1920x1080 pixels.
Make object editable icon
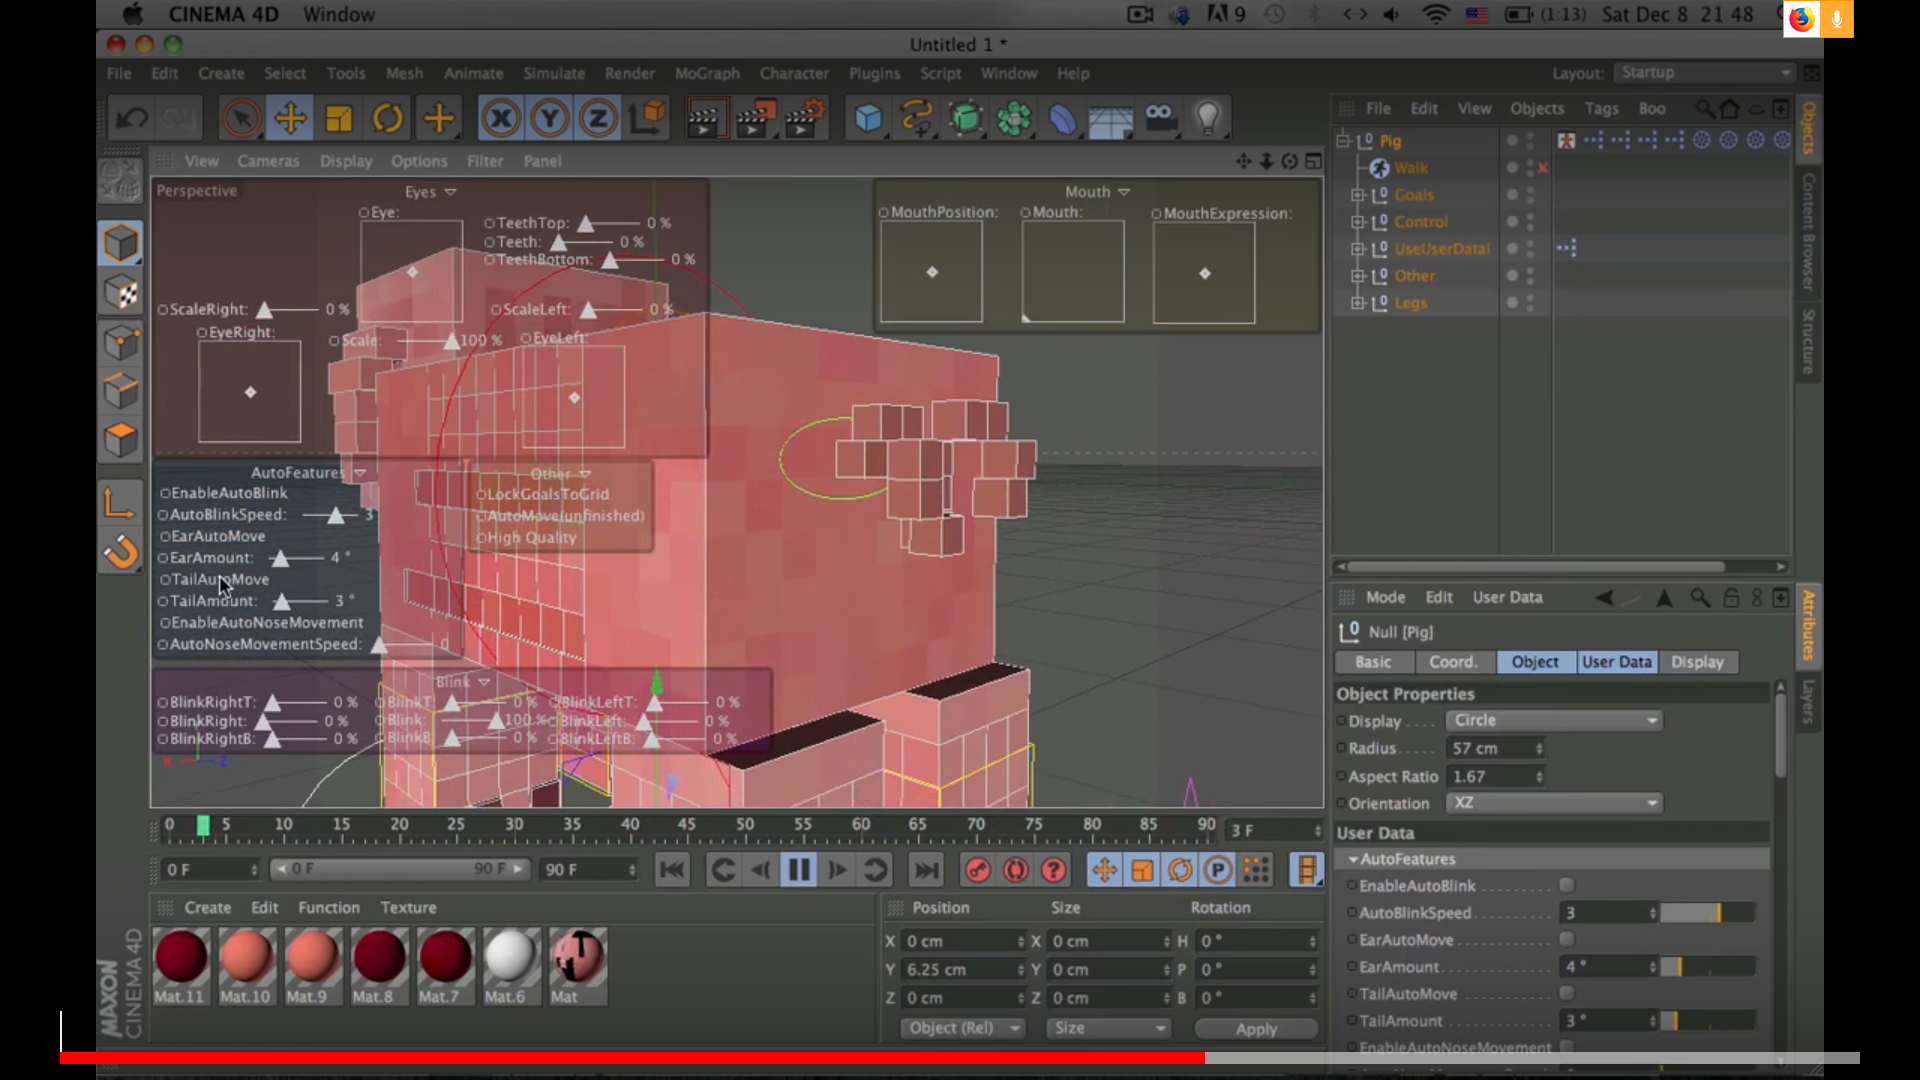[120, 183]
